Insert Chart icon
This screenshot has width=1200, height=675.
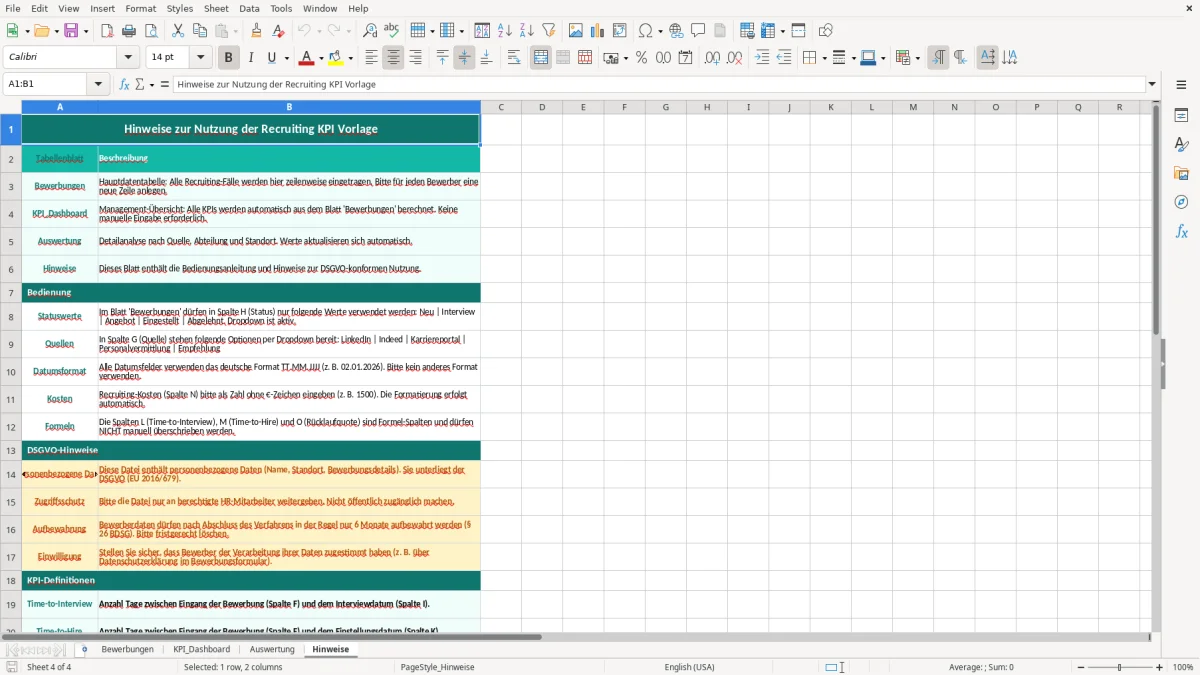point(598,31)
